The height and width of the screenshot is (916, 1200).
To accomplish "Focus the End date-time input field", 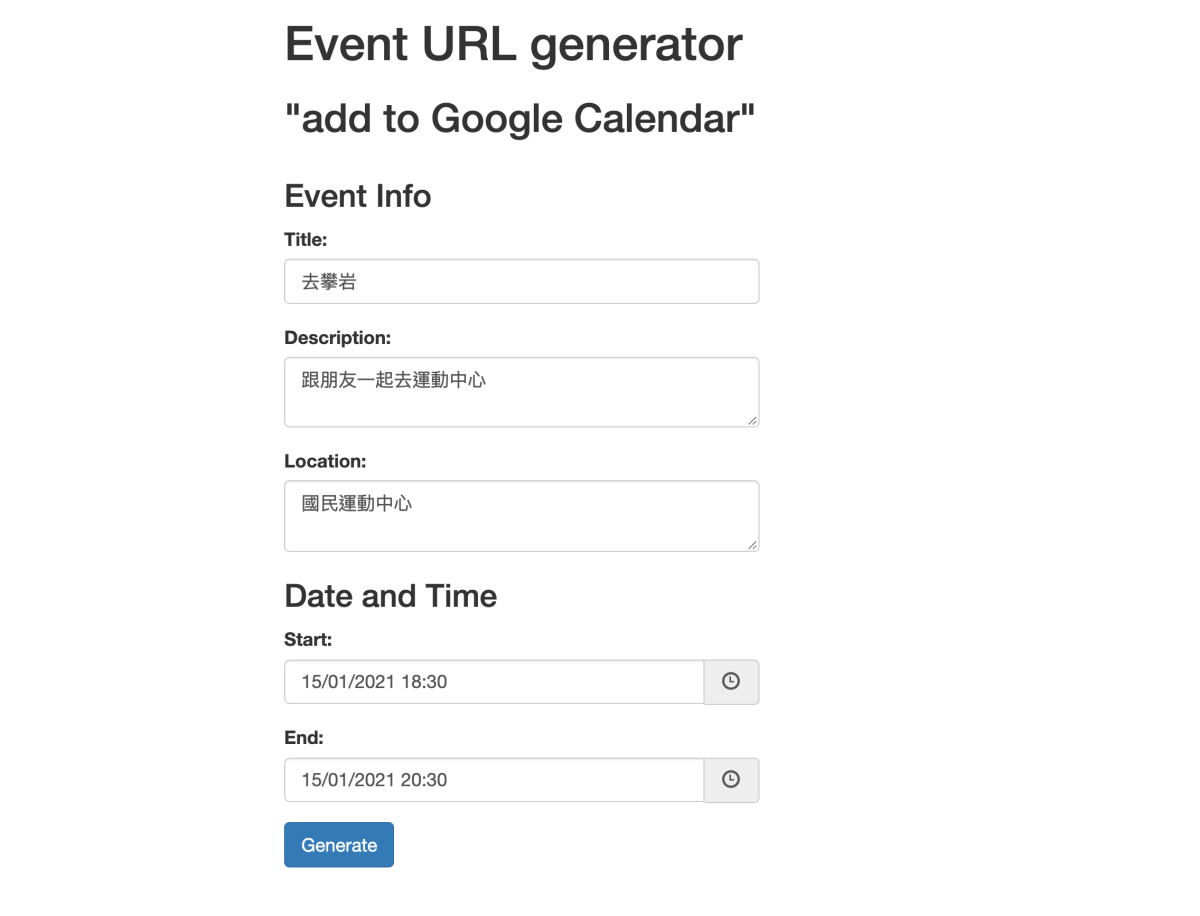I will [x=494, y=780].
